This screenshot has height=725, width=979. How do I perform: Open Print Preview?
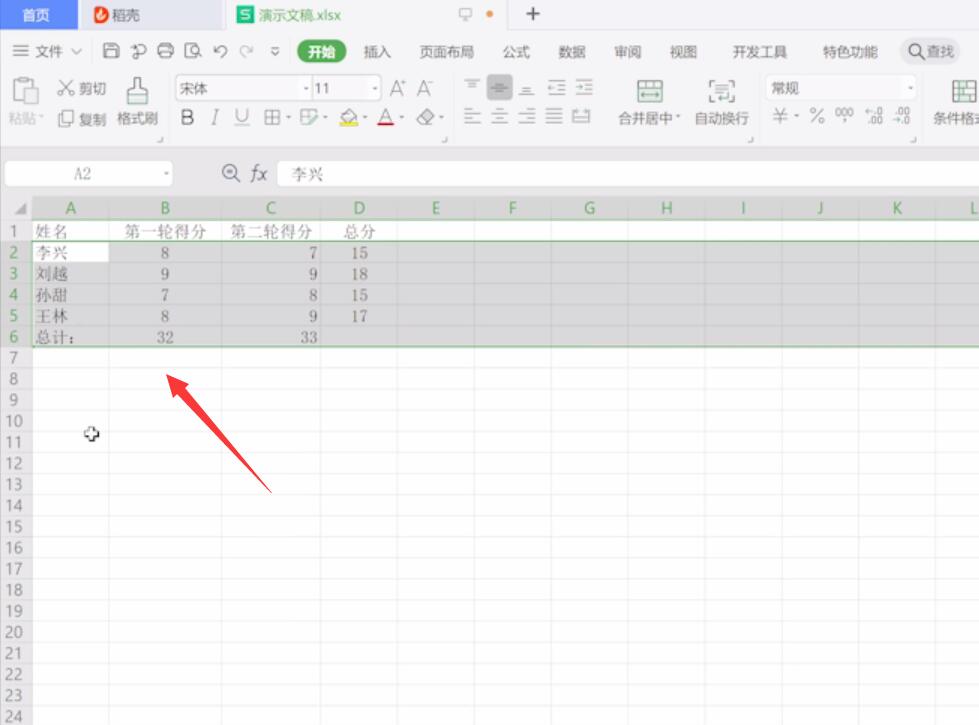[192, 51]
